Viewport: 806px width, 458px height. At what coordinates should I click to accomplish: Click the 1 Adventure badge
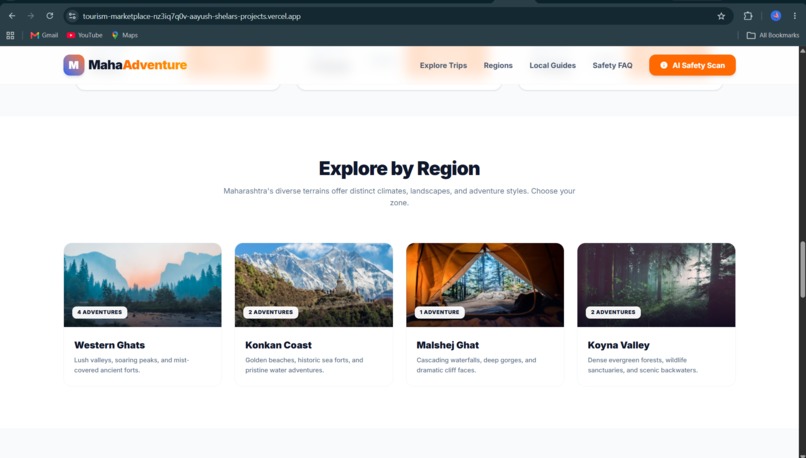[x=439, y=312]
